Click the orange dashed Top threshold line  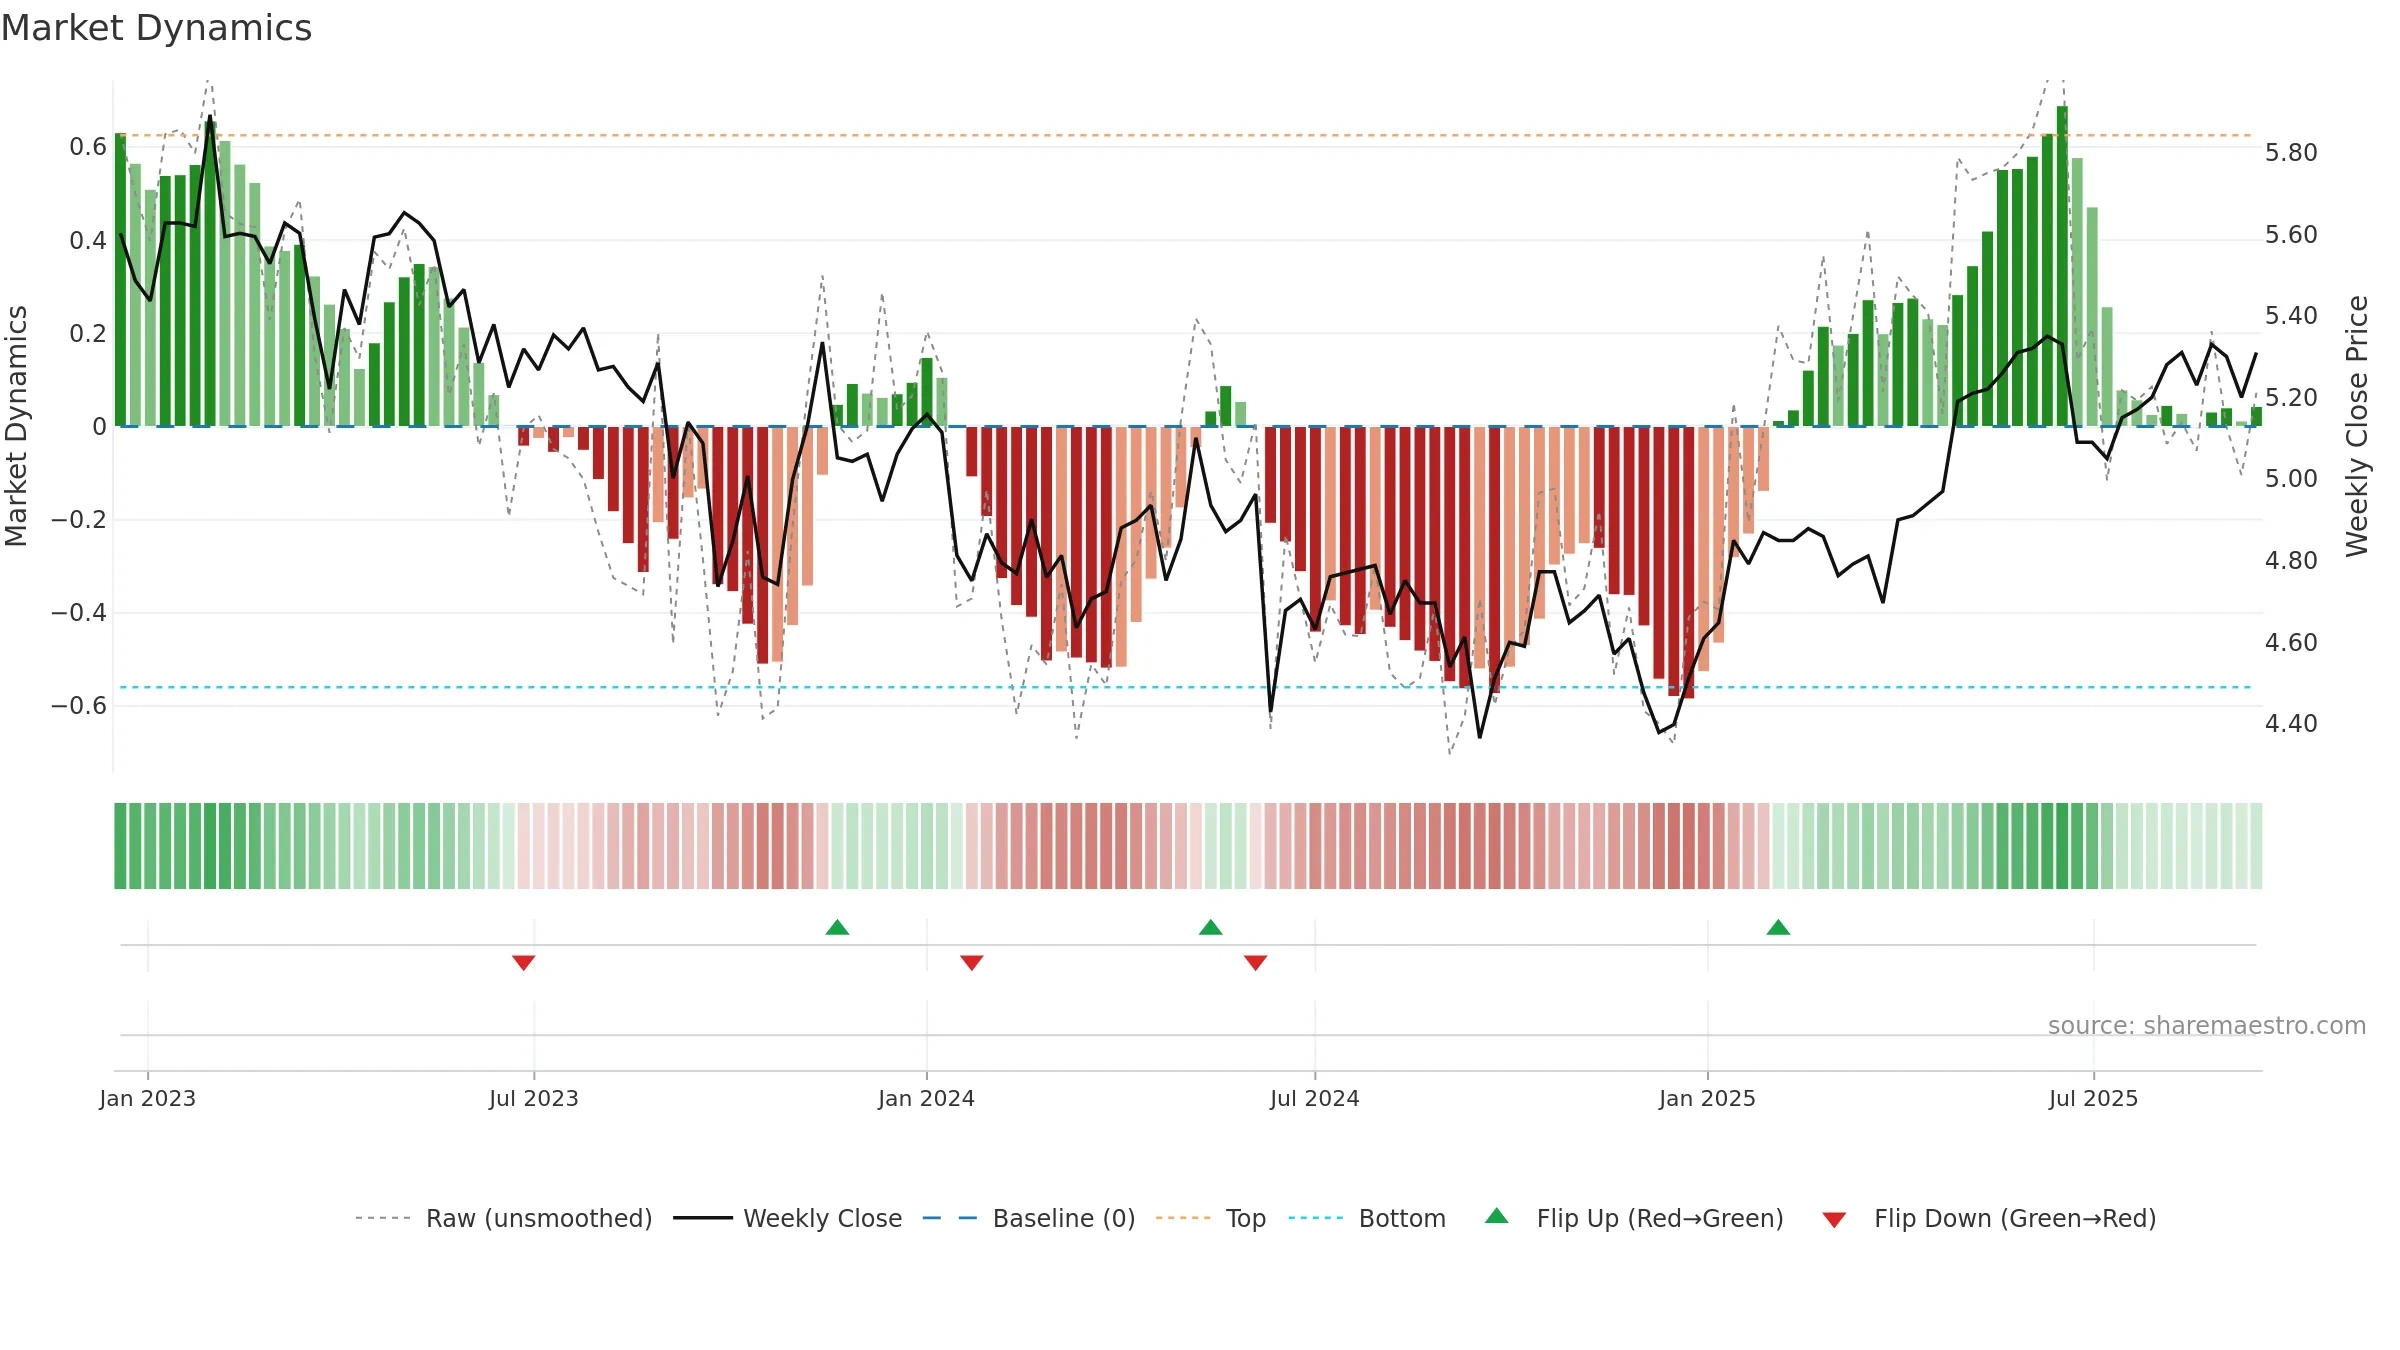(1186, 135)
